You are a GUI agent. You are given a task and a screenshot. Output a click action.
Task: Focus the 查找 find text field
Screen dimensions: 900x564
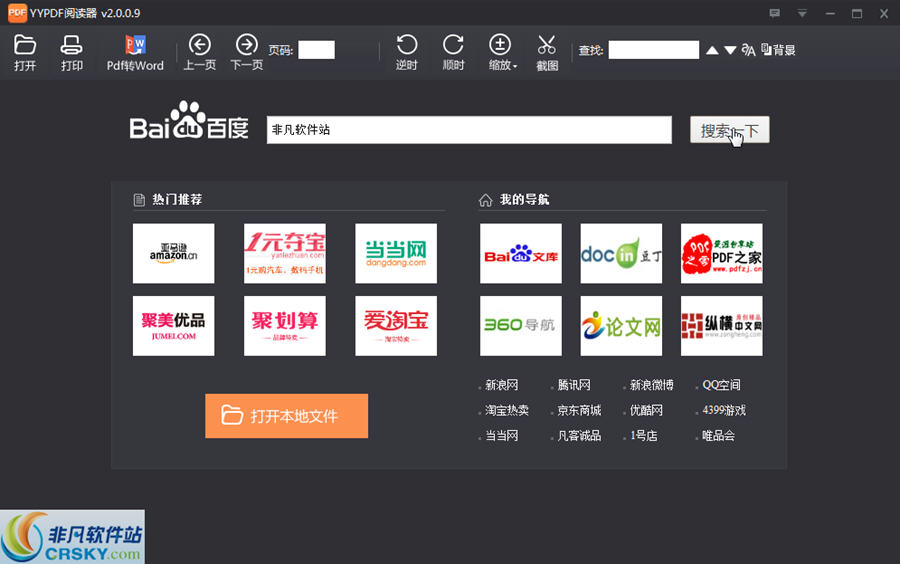pos(653,50)
